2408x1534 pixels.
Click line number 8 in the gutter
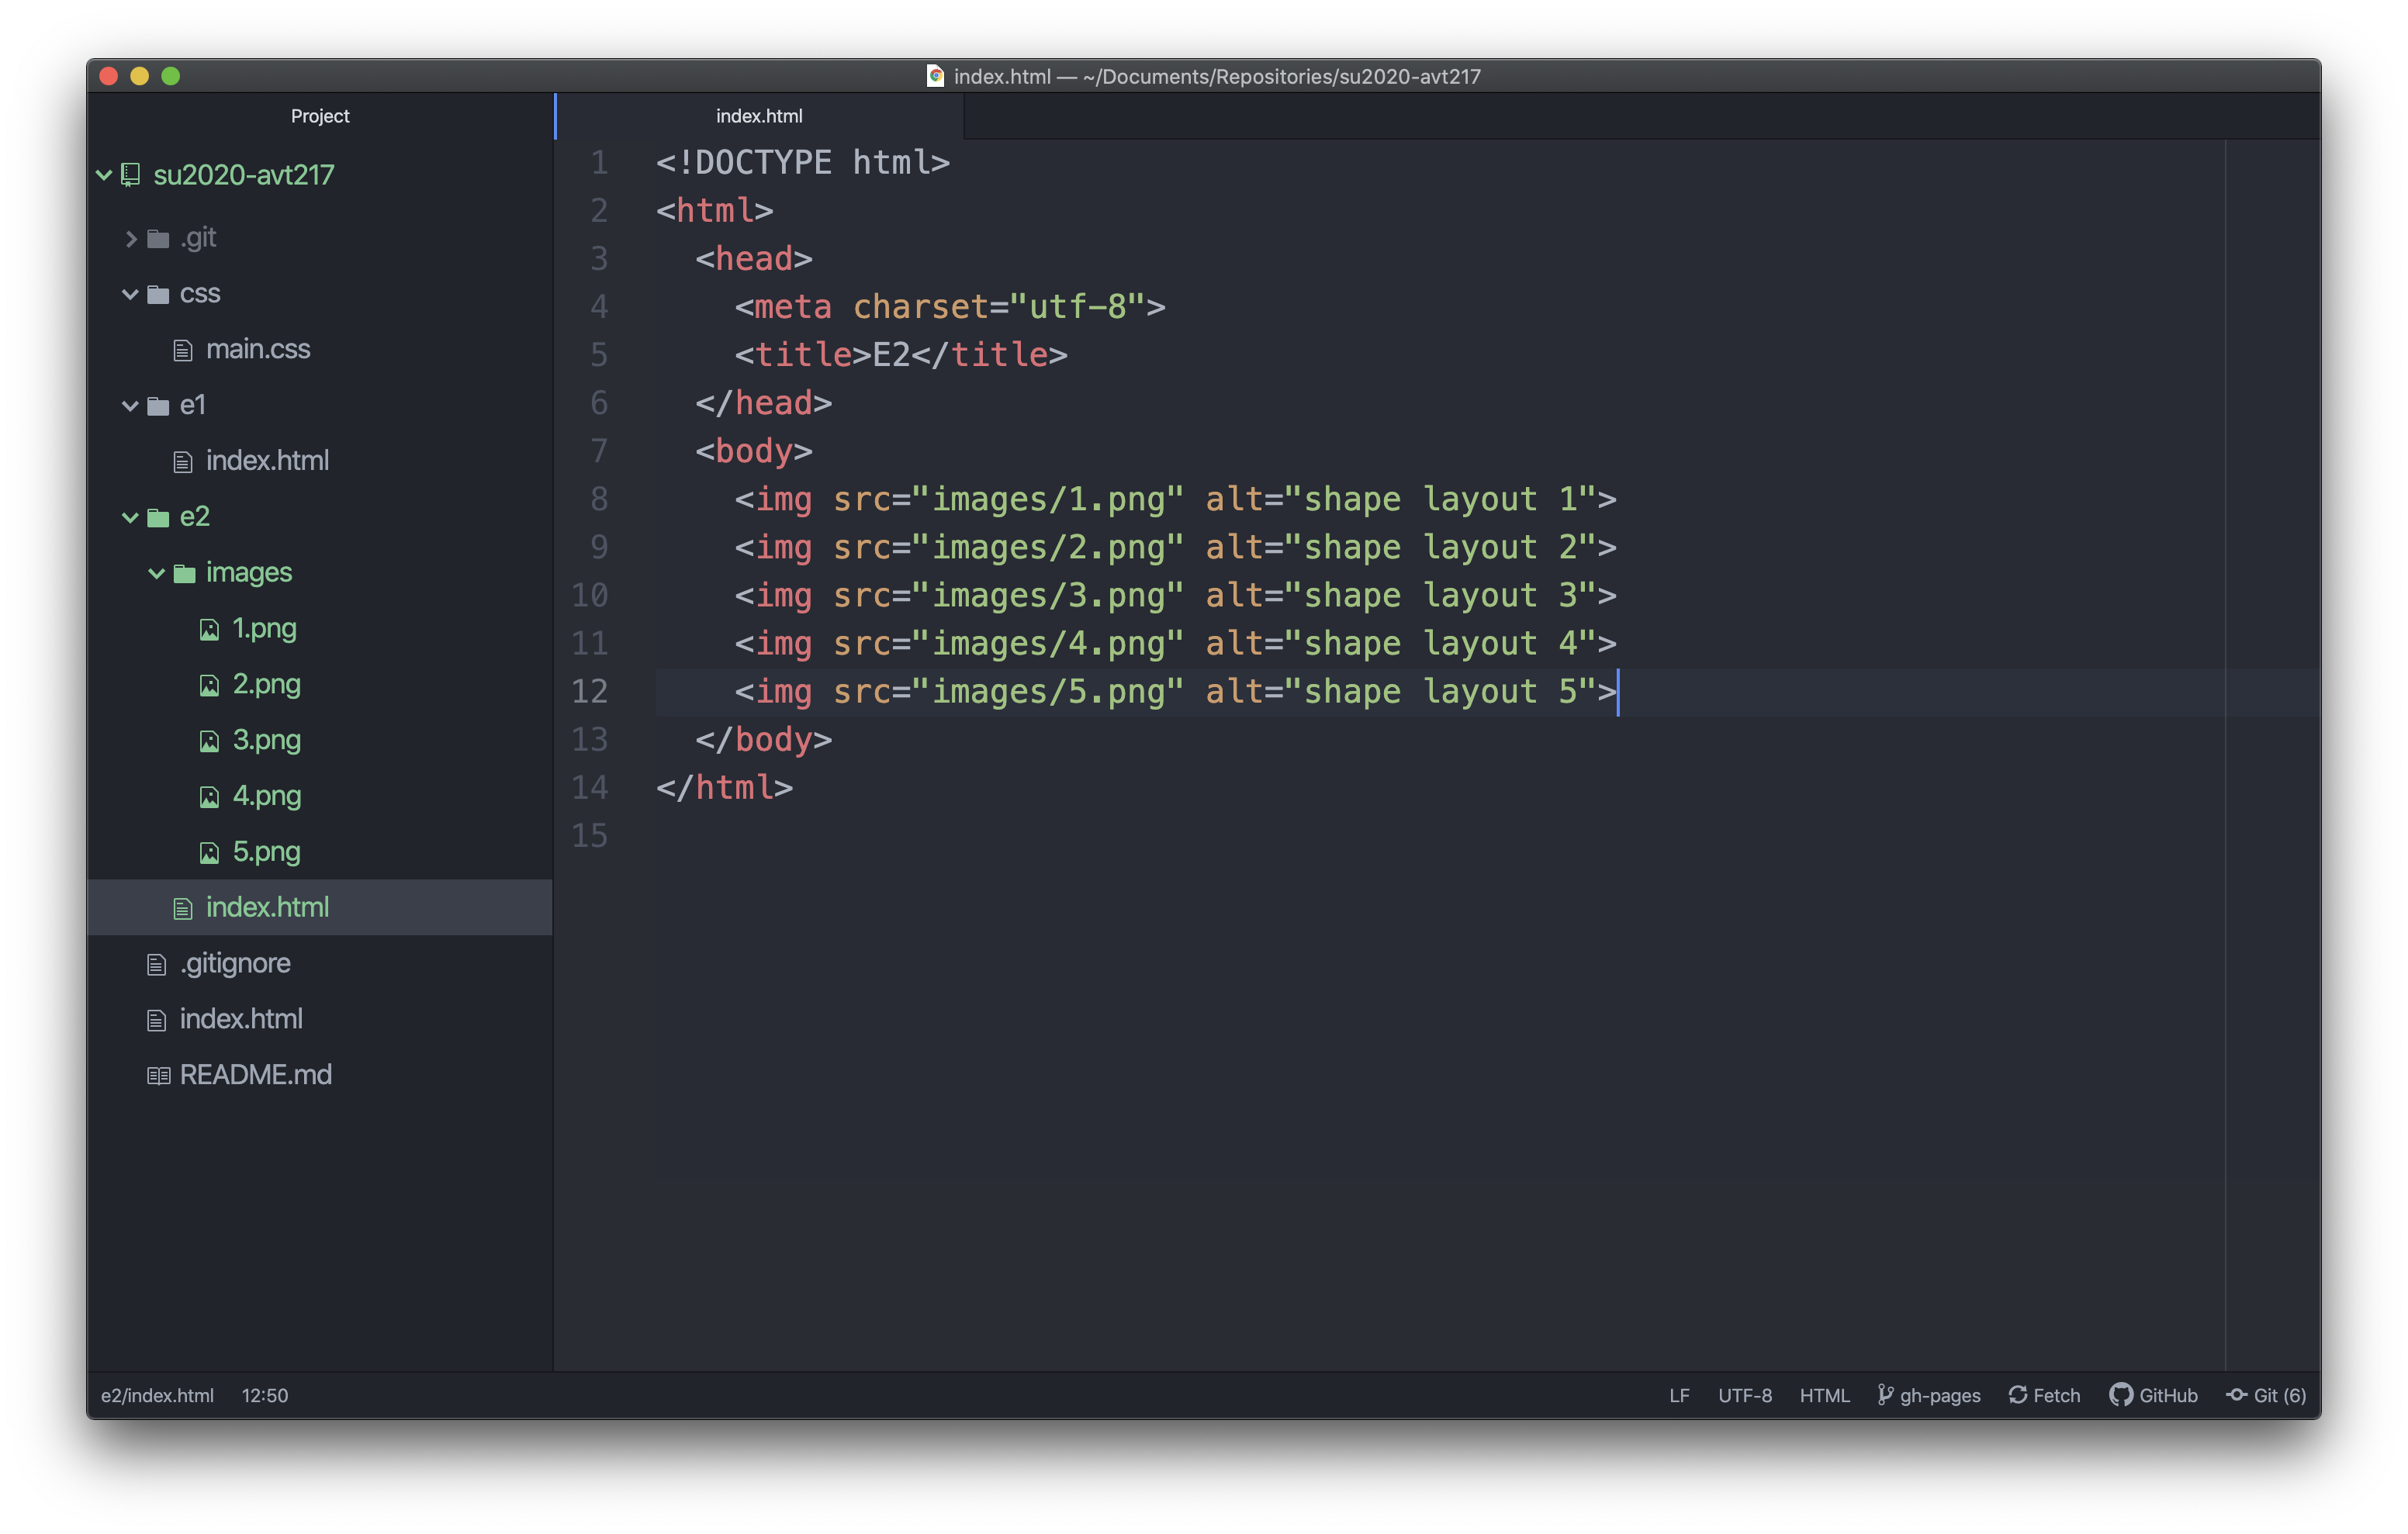pos(599,499)
